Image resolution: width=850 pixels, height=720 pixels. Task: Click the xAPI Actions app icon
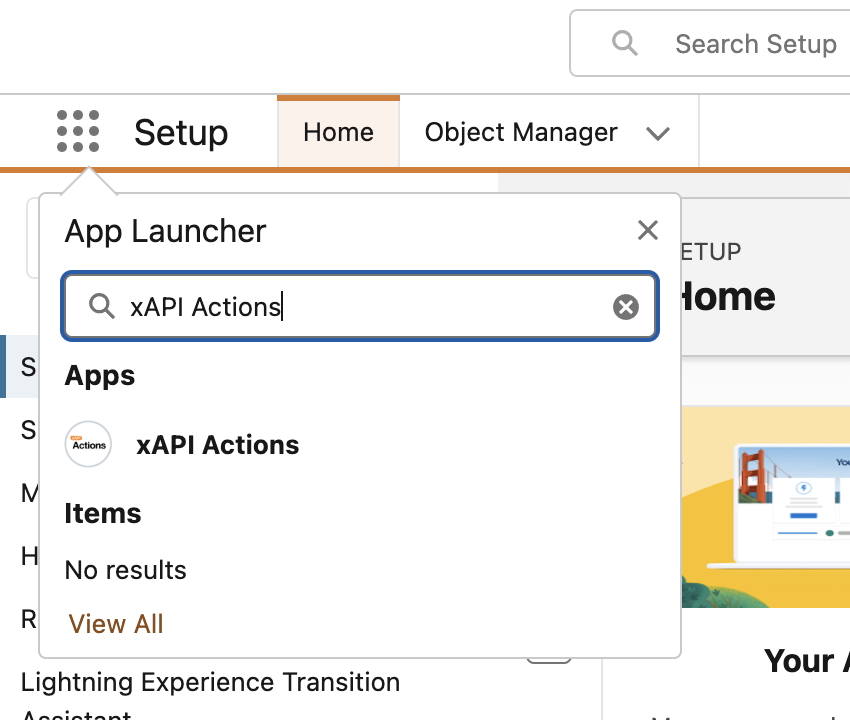88,444
